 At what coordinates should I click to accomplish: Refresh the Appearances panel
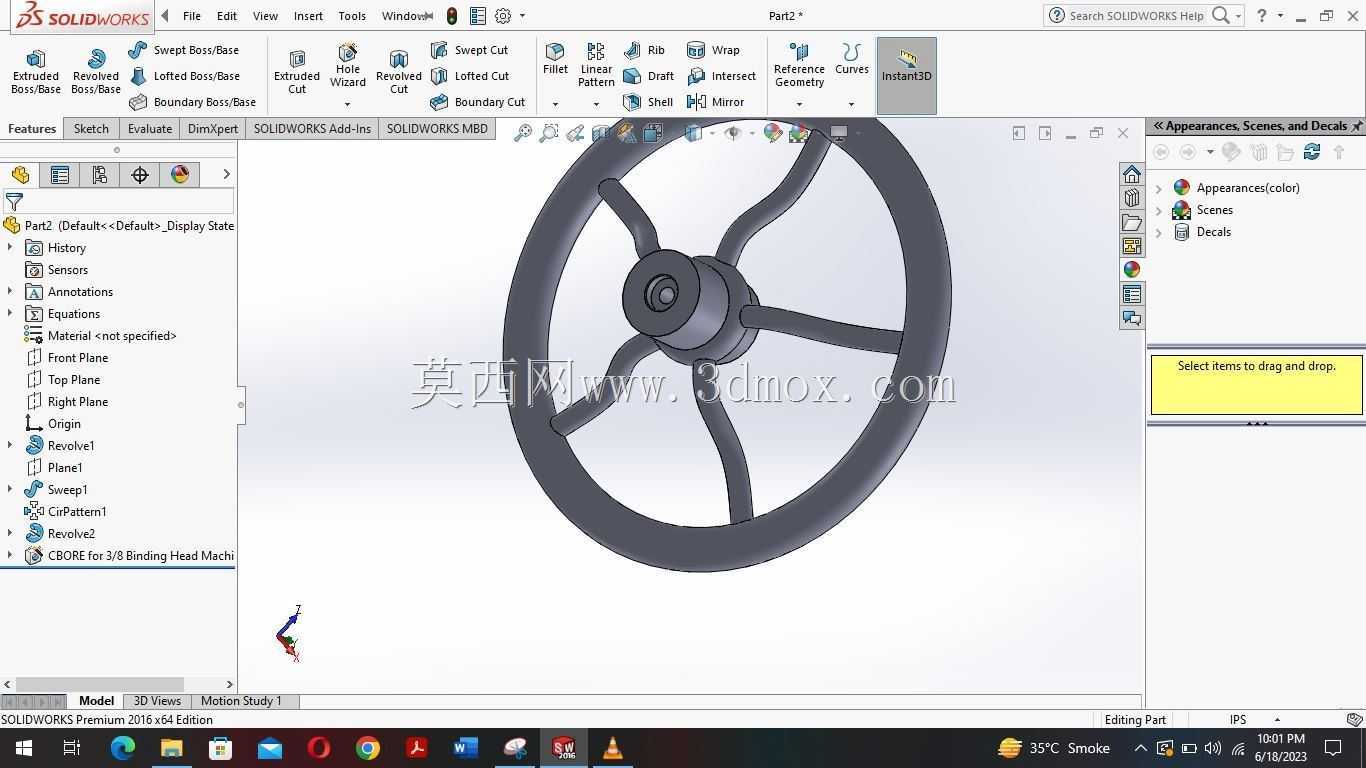(1312, 152)
